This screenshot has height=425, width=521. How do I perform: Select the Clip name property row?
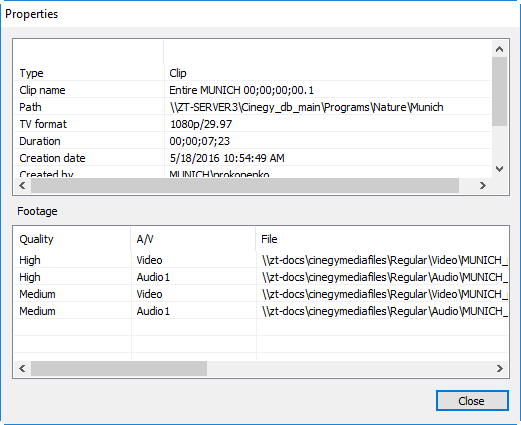(x=253, y=90)
